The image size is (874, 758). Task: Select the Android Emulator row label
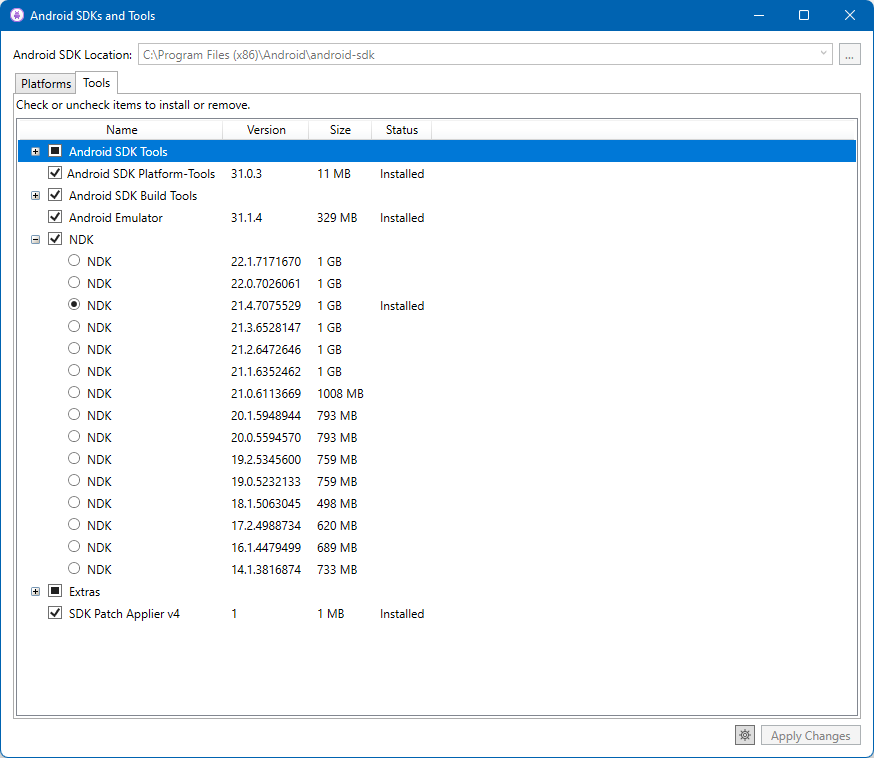116,218
